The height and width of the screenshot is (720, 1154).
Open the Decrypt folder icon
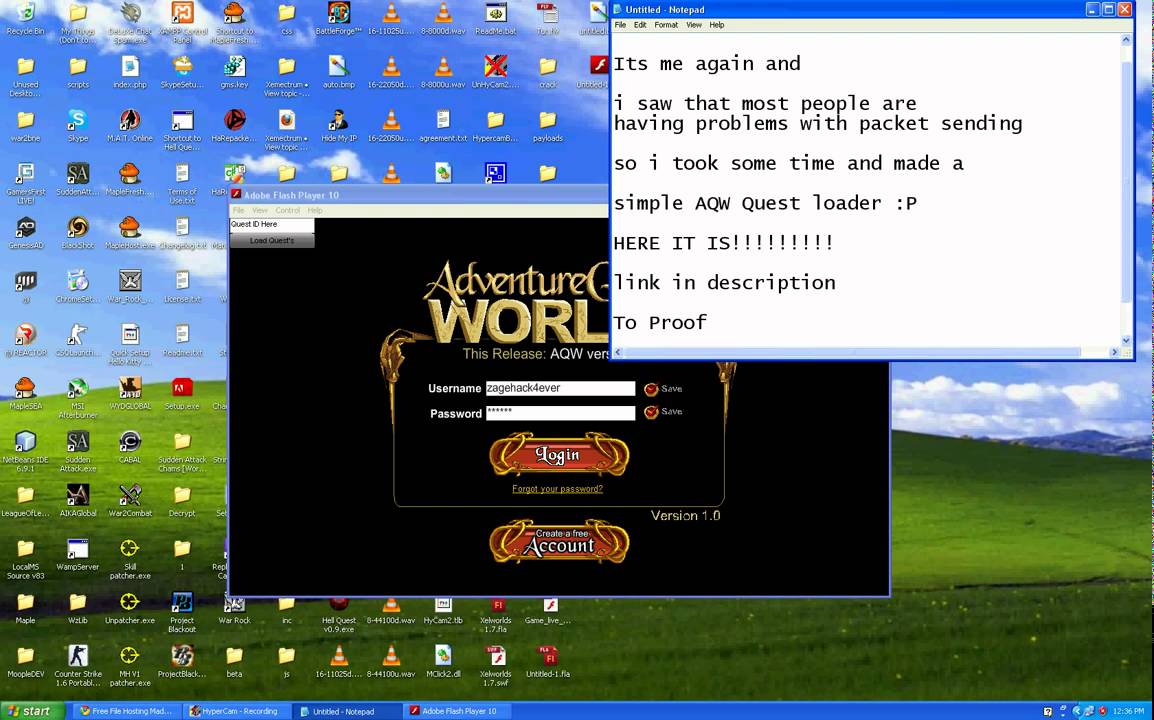[182, 495]
